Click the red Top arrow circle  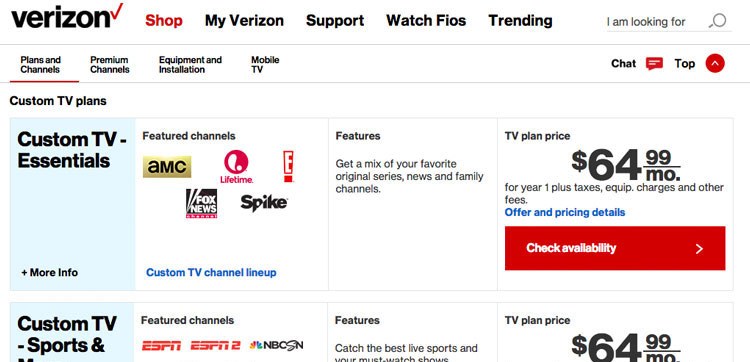click(715, 64)
